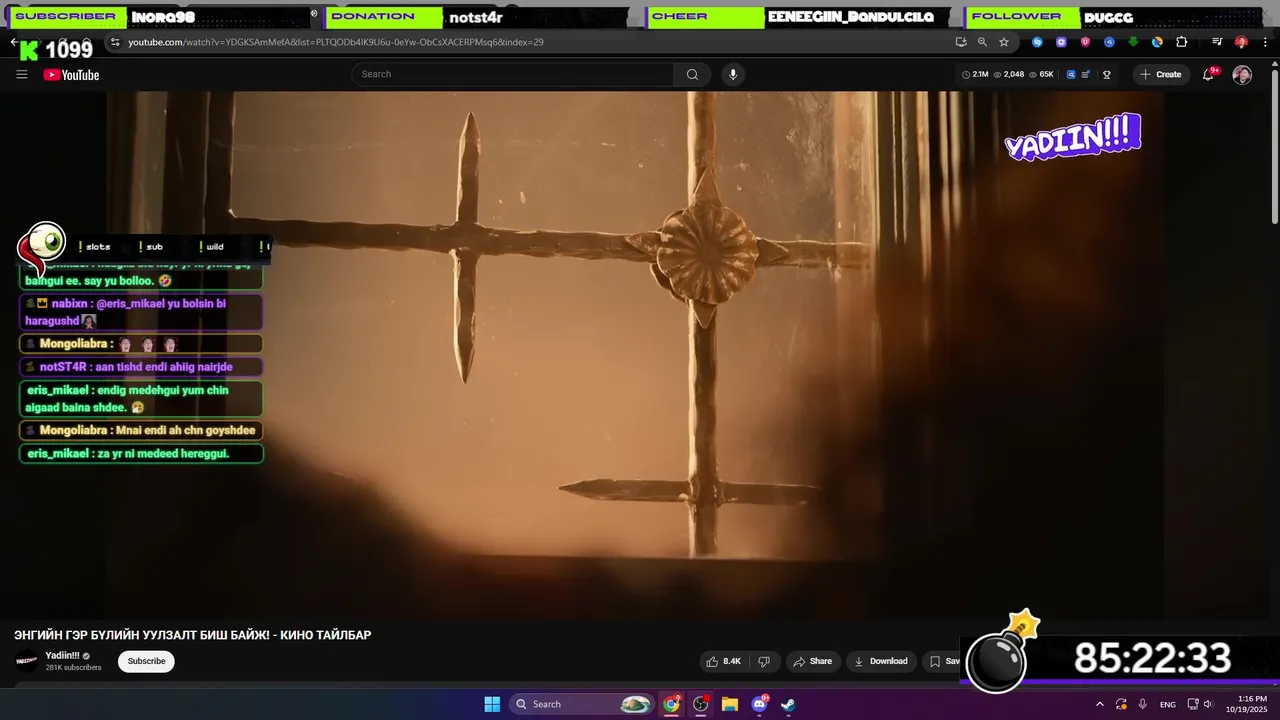Click the YADIIN!!! watermark in video

point(1073,138)
